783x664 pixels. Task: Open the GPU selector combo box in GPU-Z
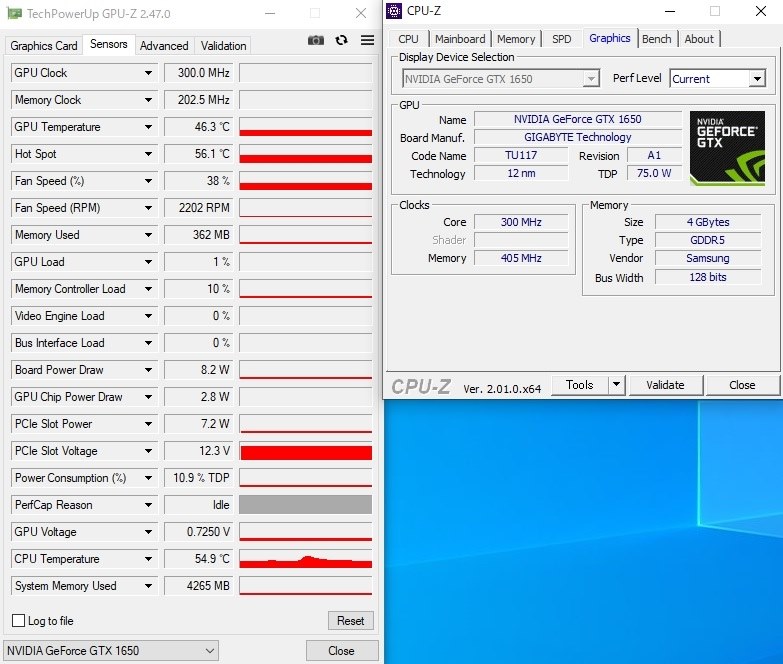click(111, 651)
